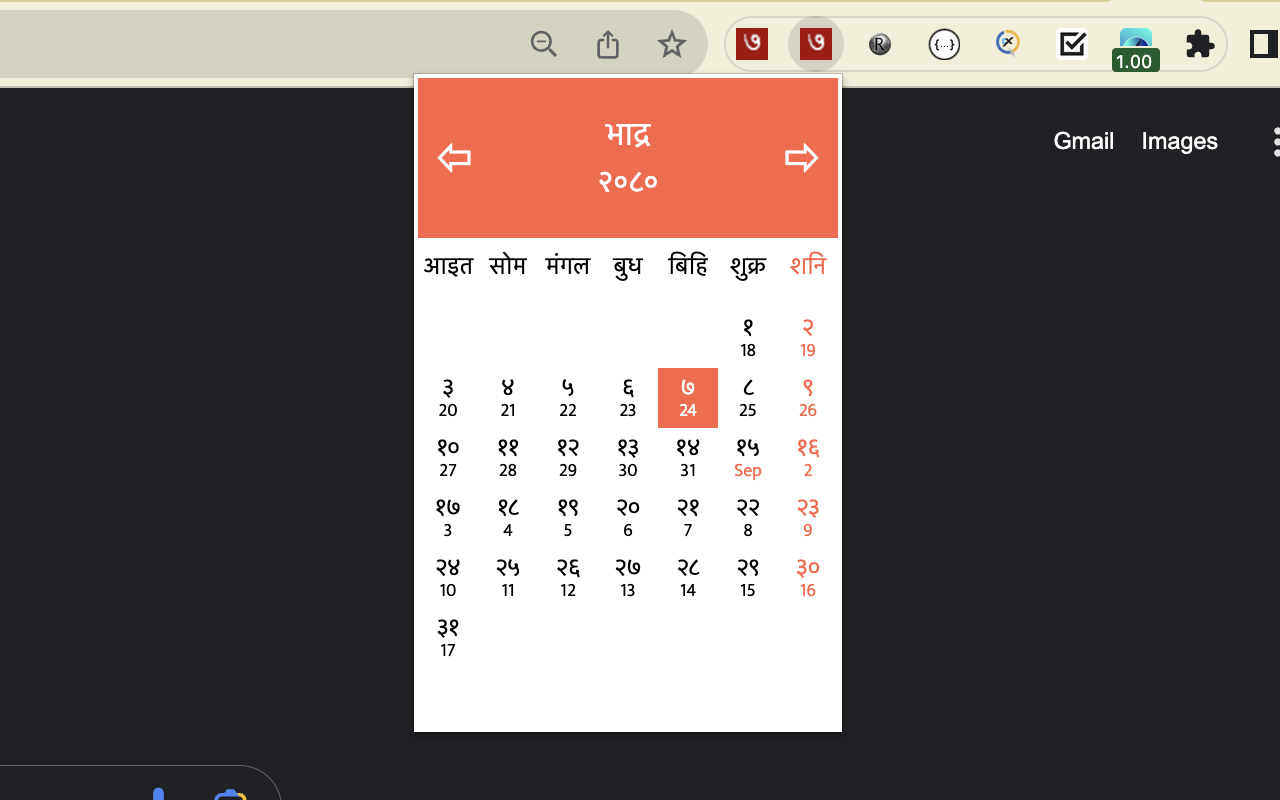Select date ४ with English date 21
The image size is (1280, 800).
point(508,398)
